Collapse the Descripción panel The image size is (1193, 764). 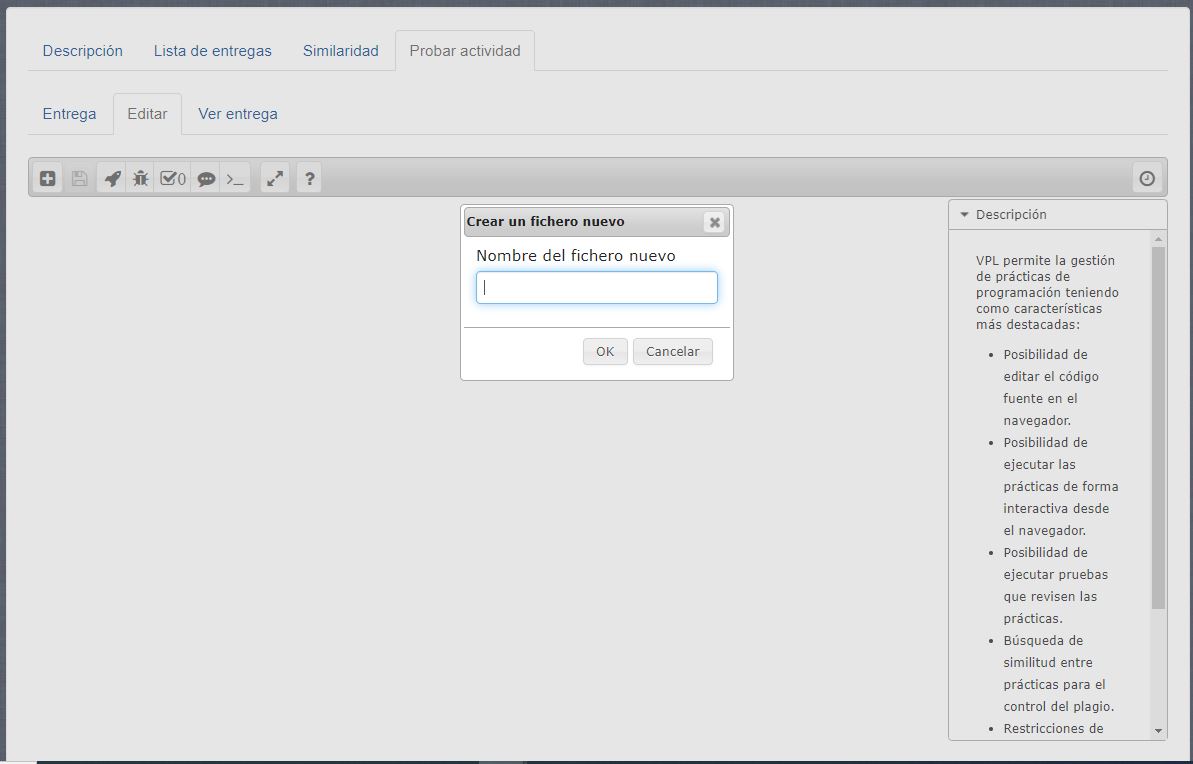click(x=964, y=214)
